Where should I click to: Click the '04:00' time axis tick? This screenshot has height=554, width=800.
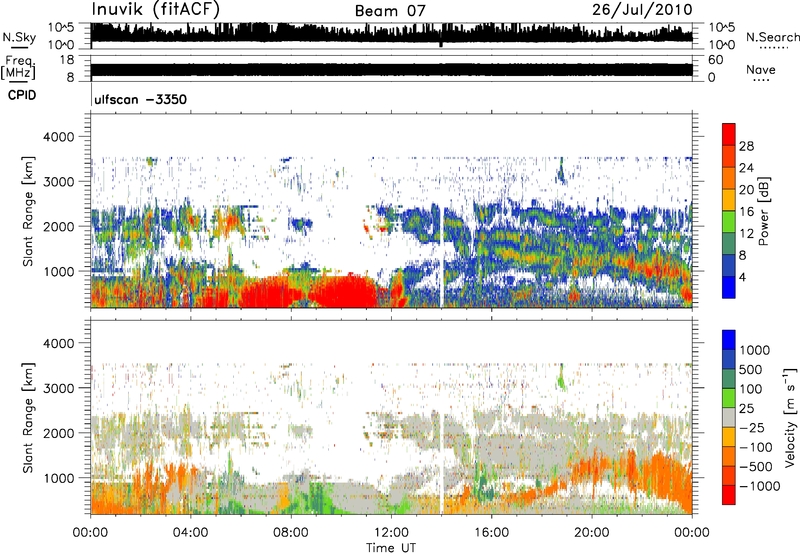point(190,533)
